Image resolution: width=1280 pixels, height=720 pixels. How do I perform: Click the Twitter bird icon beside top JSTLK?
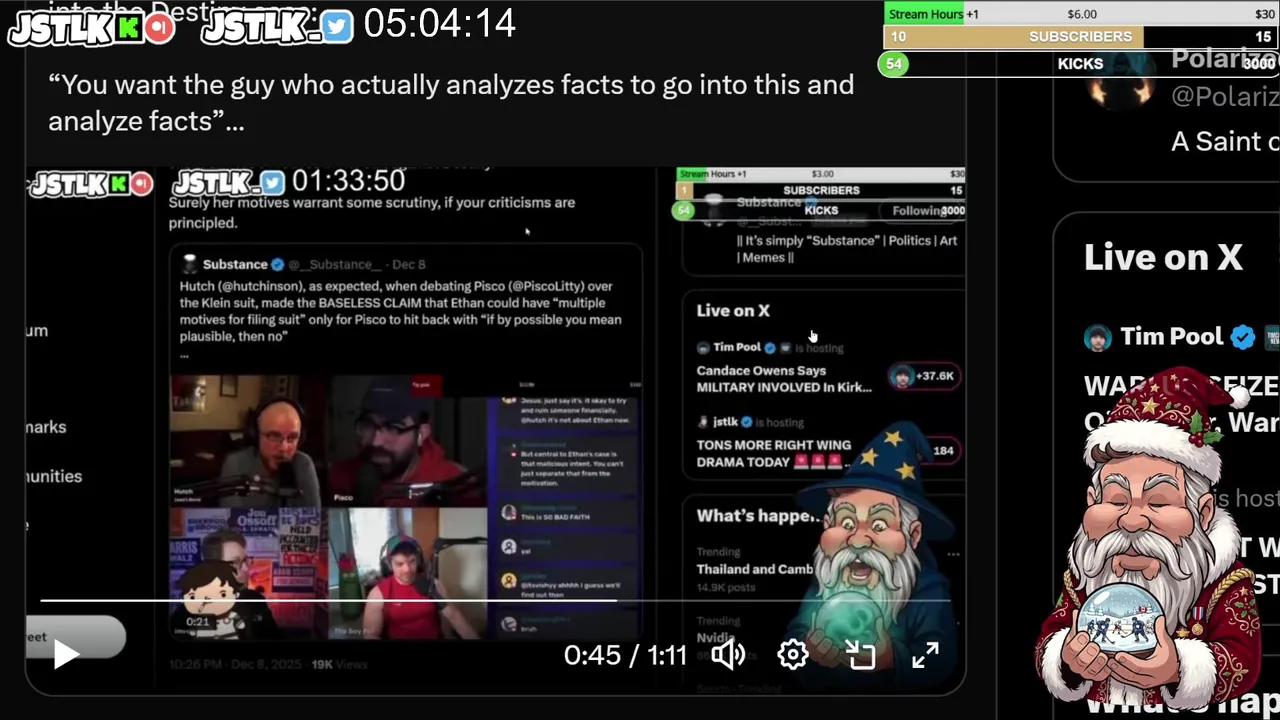[x=337, y=28]
